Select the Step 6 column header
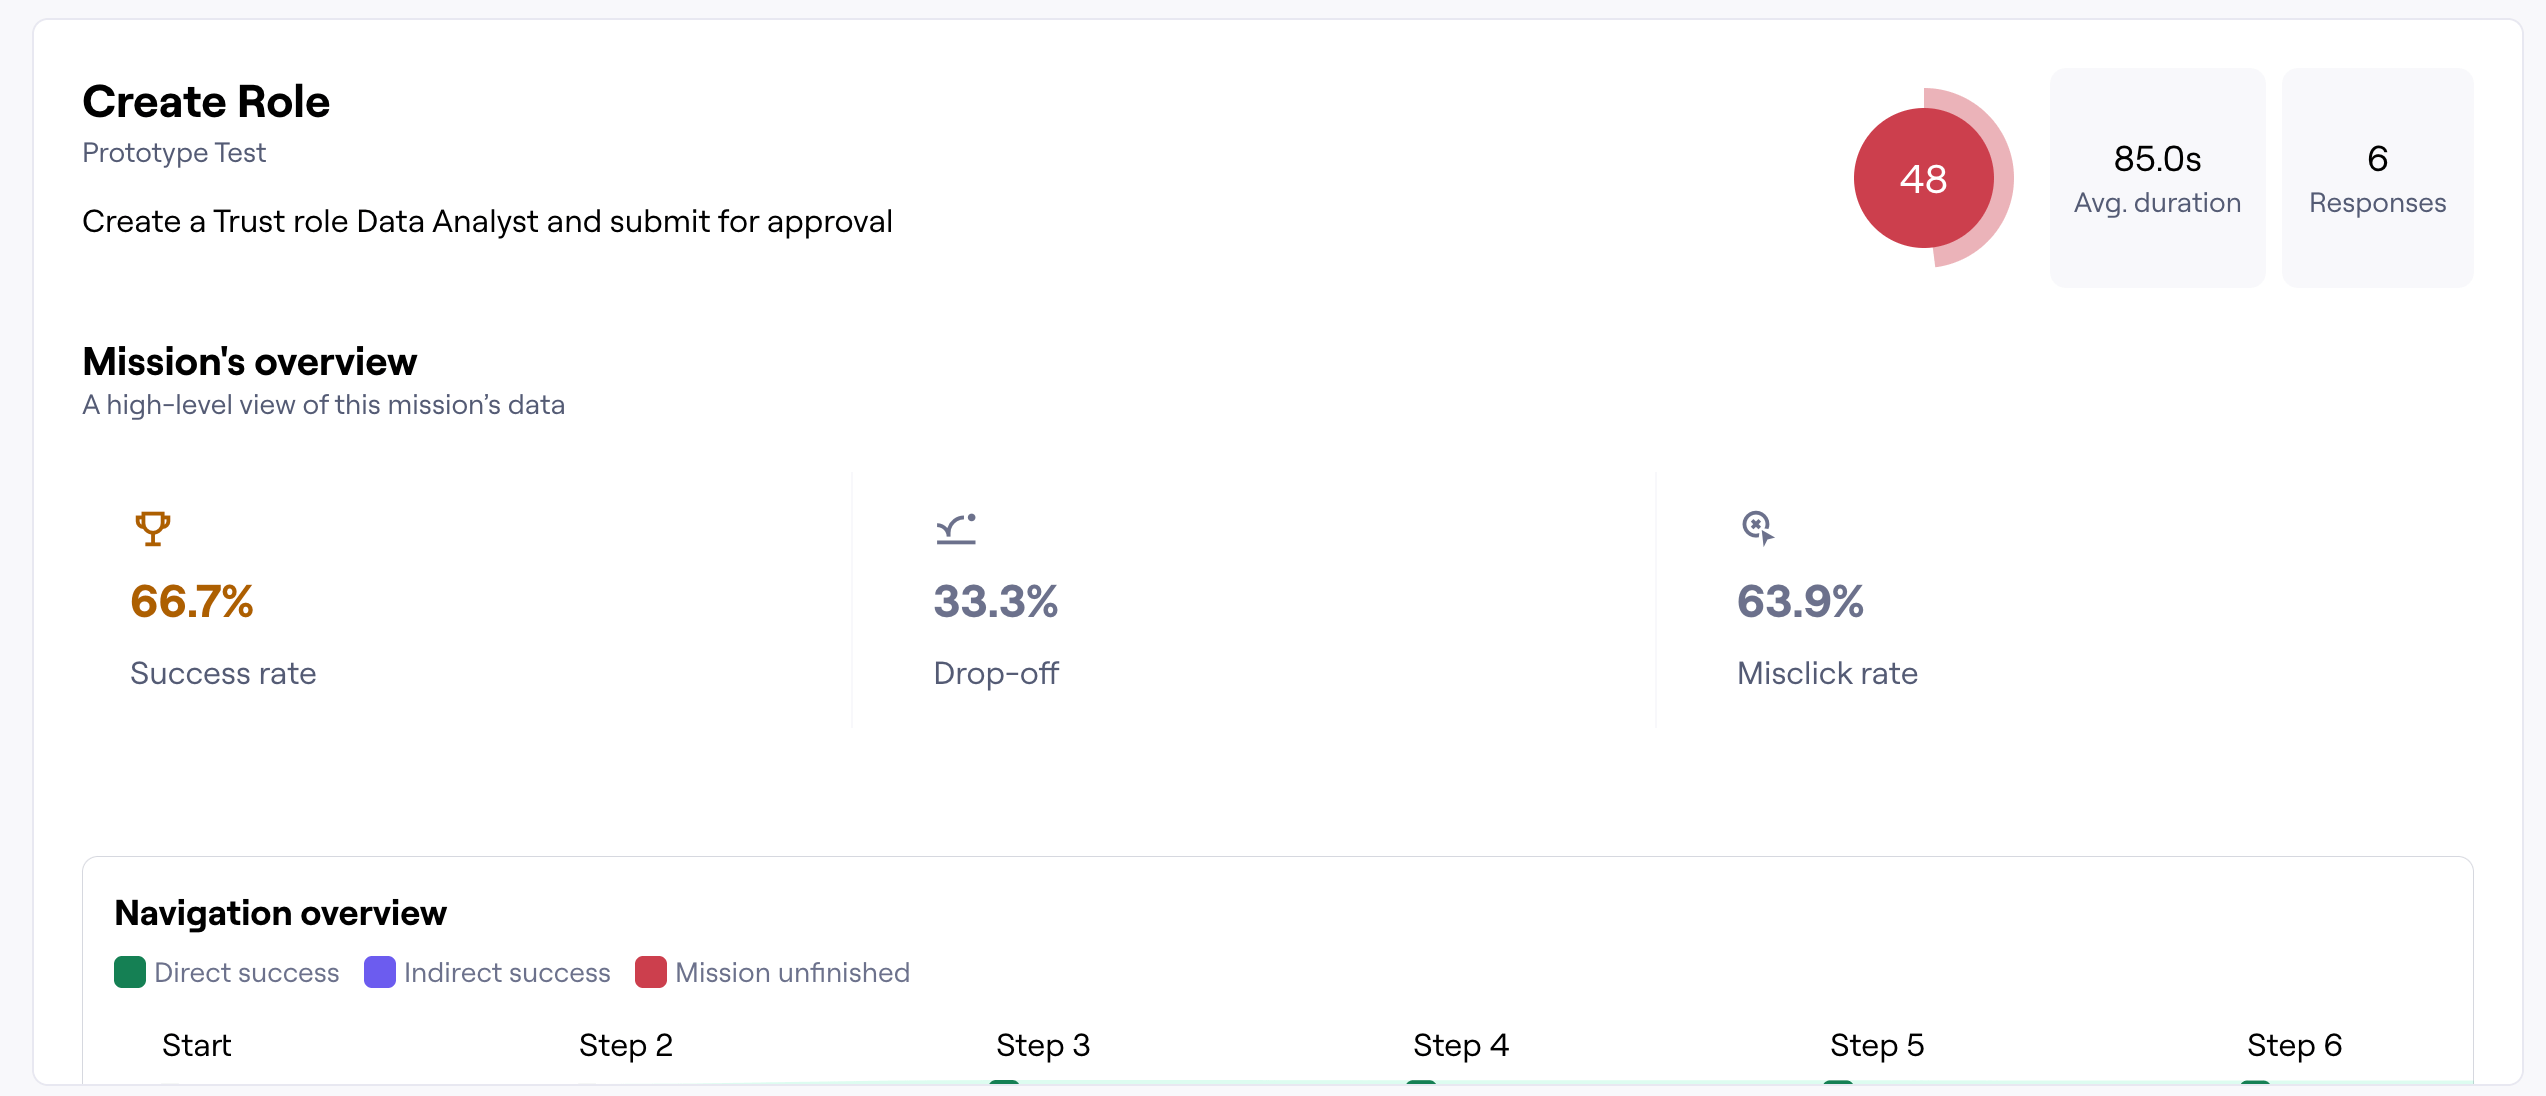The height and width of the screenshot is (1096, 2546). tap(2294, 1045)
